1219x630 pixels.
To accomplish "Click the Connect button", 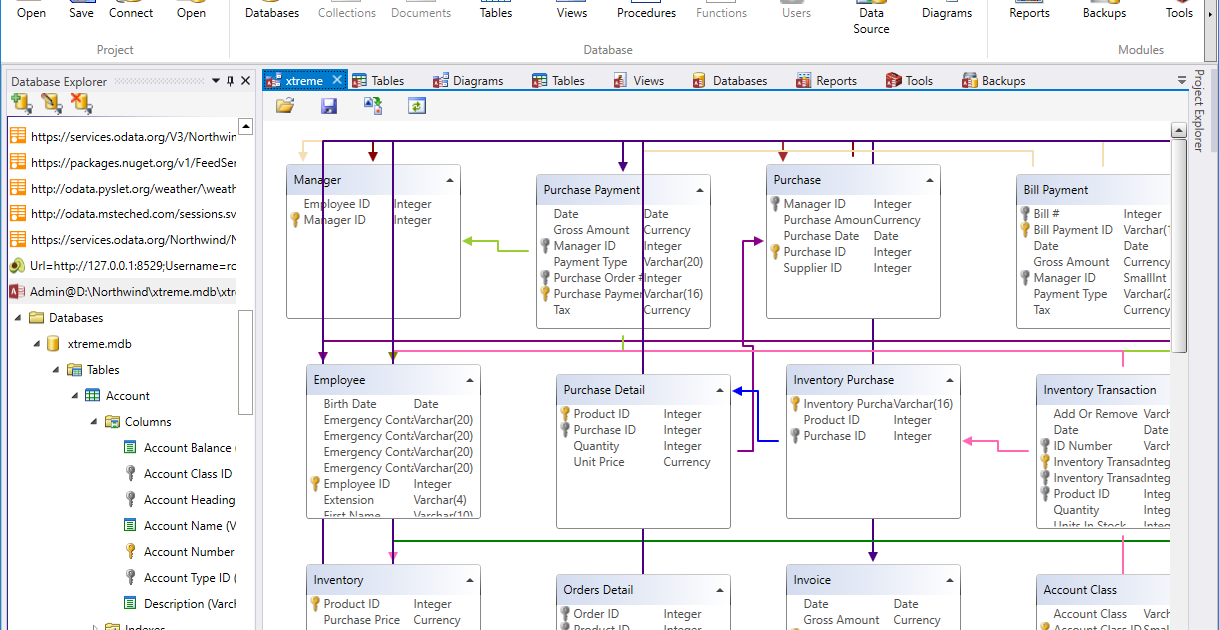I will point(131,12).
